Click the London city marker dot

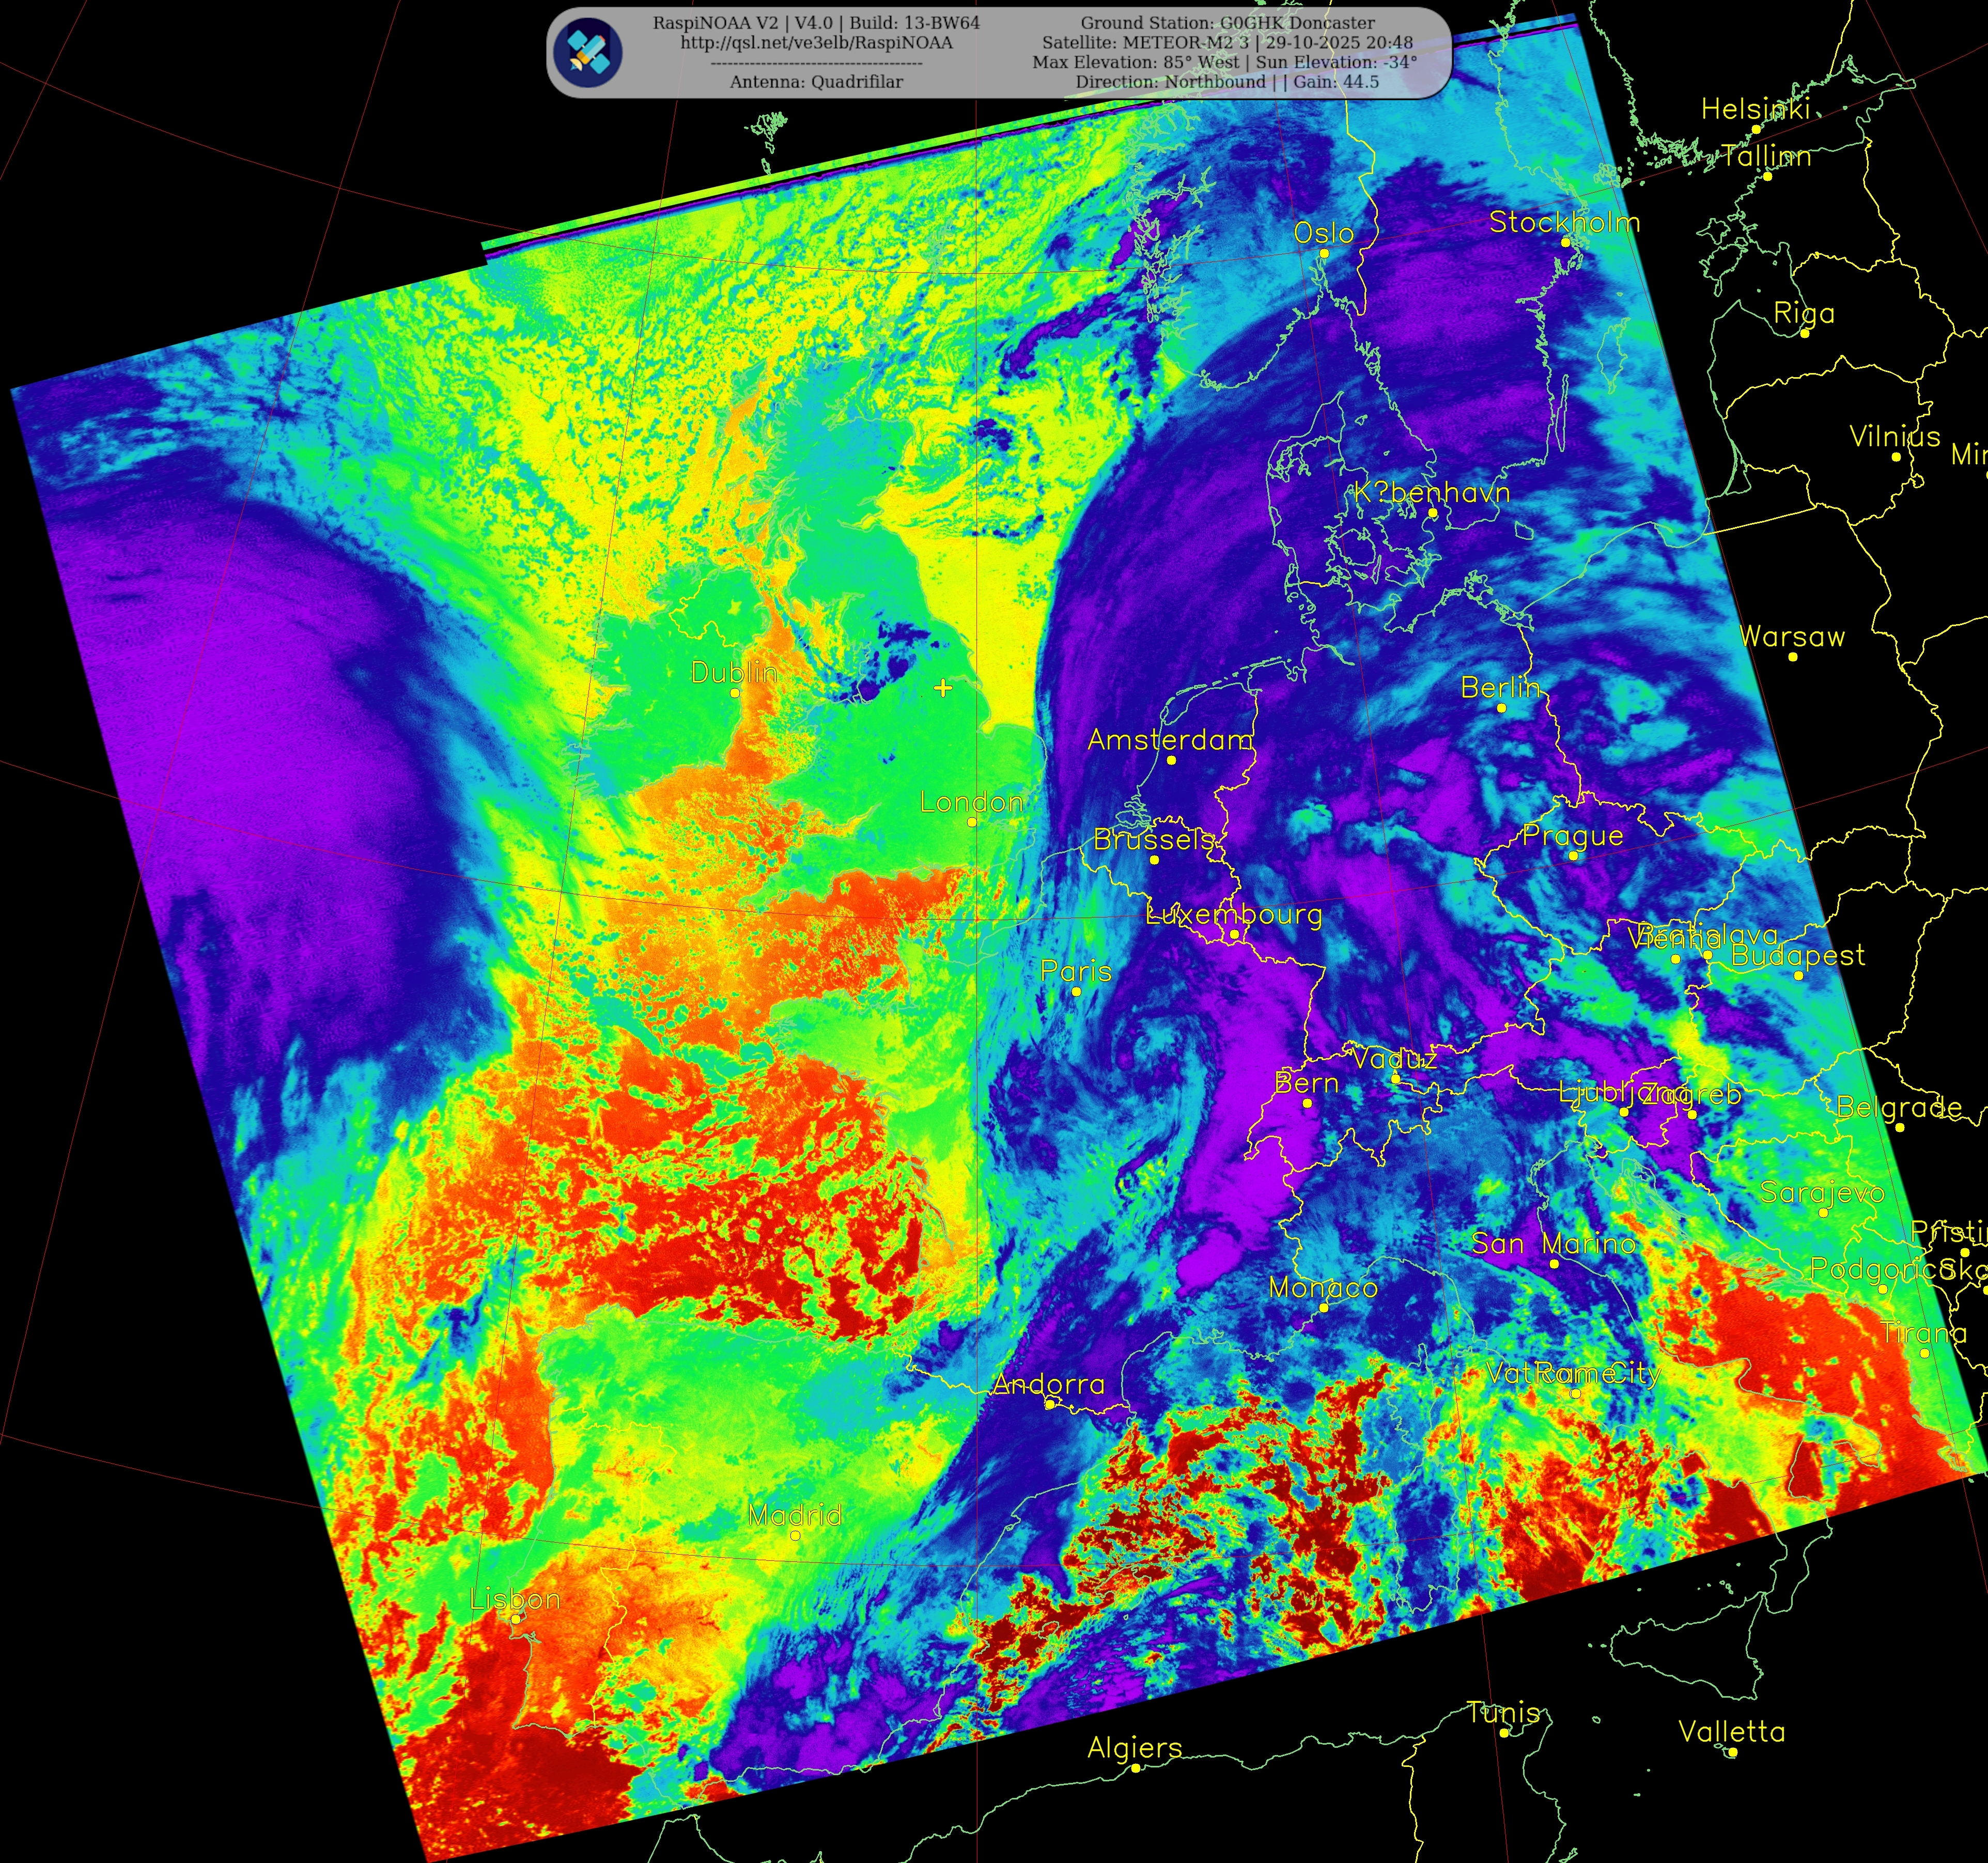point(972,822)
